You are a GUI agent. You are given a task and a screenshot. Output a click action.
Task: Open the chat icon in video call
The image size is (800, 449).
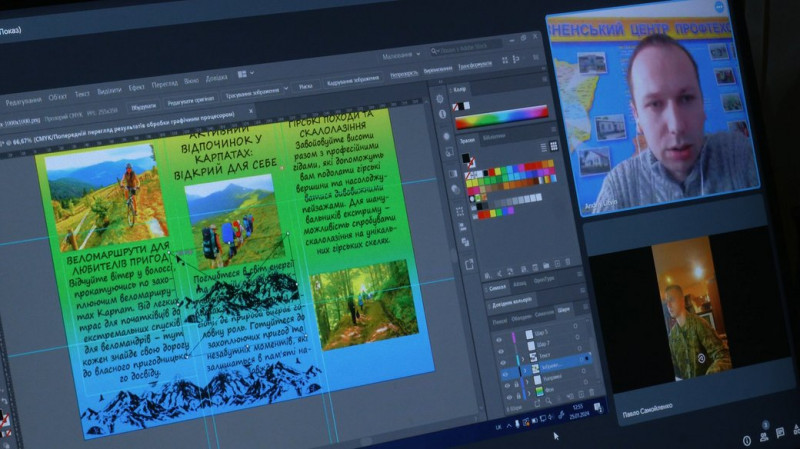tap(782, 431)
